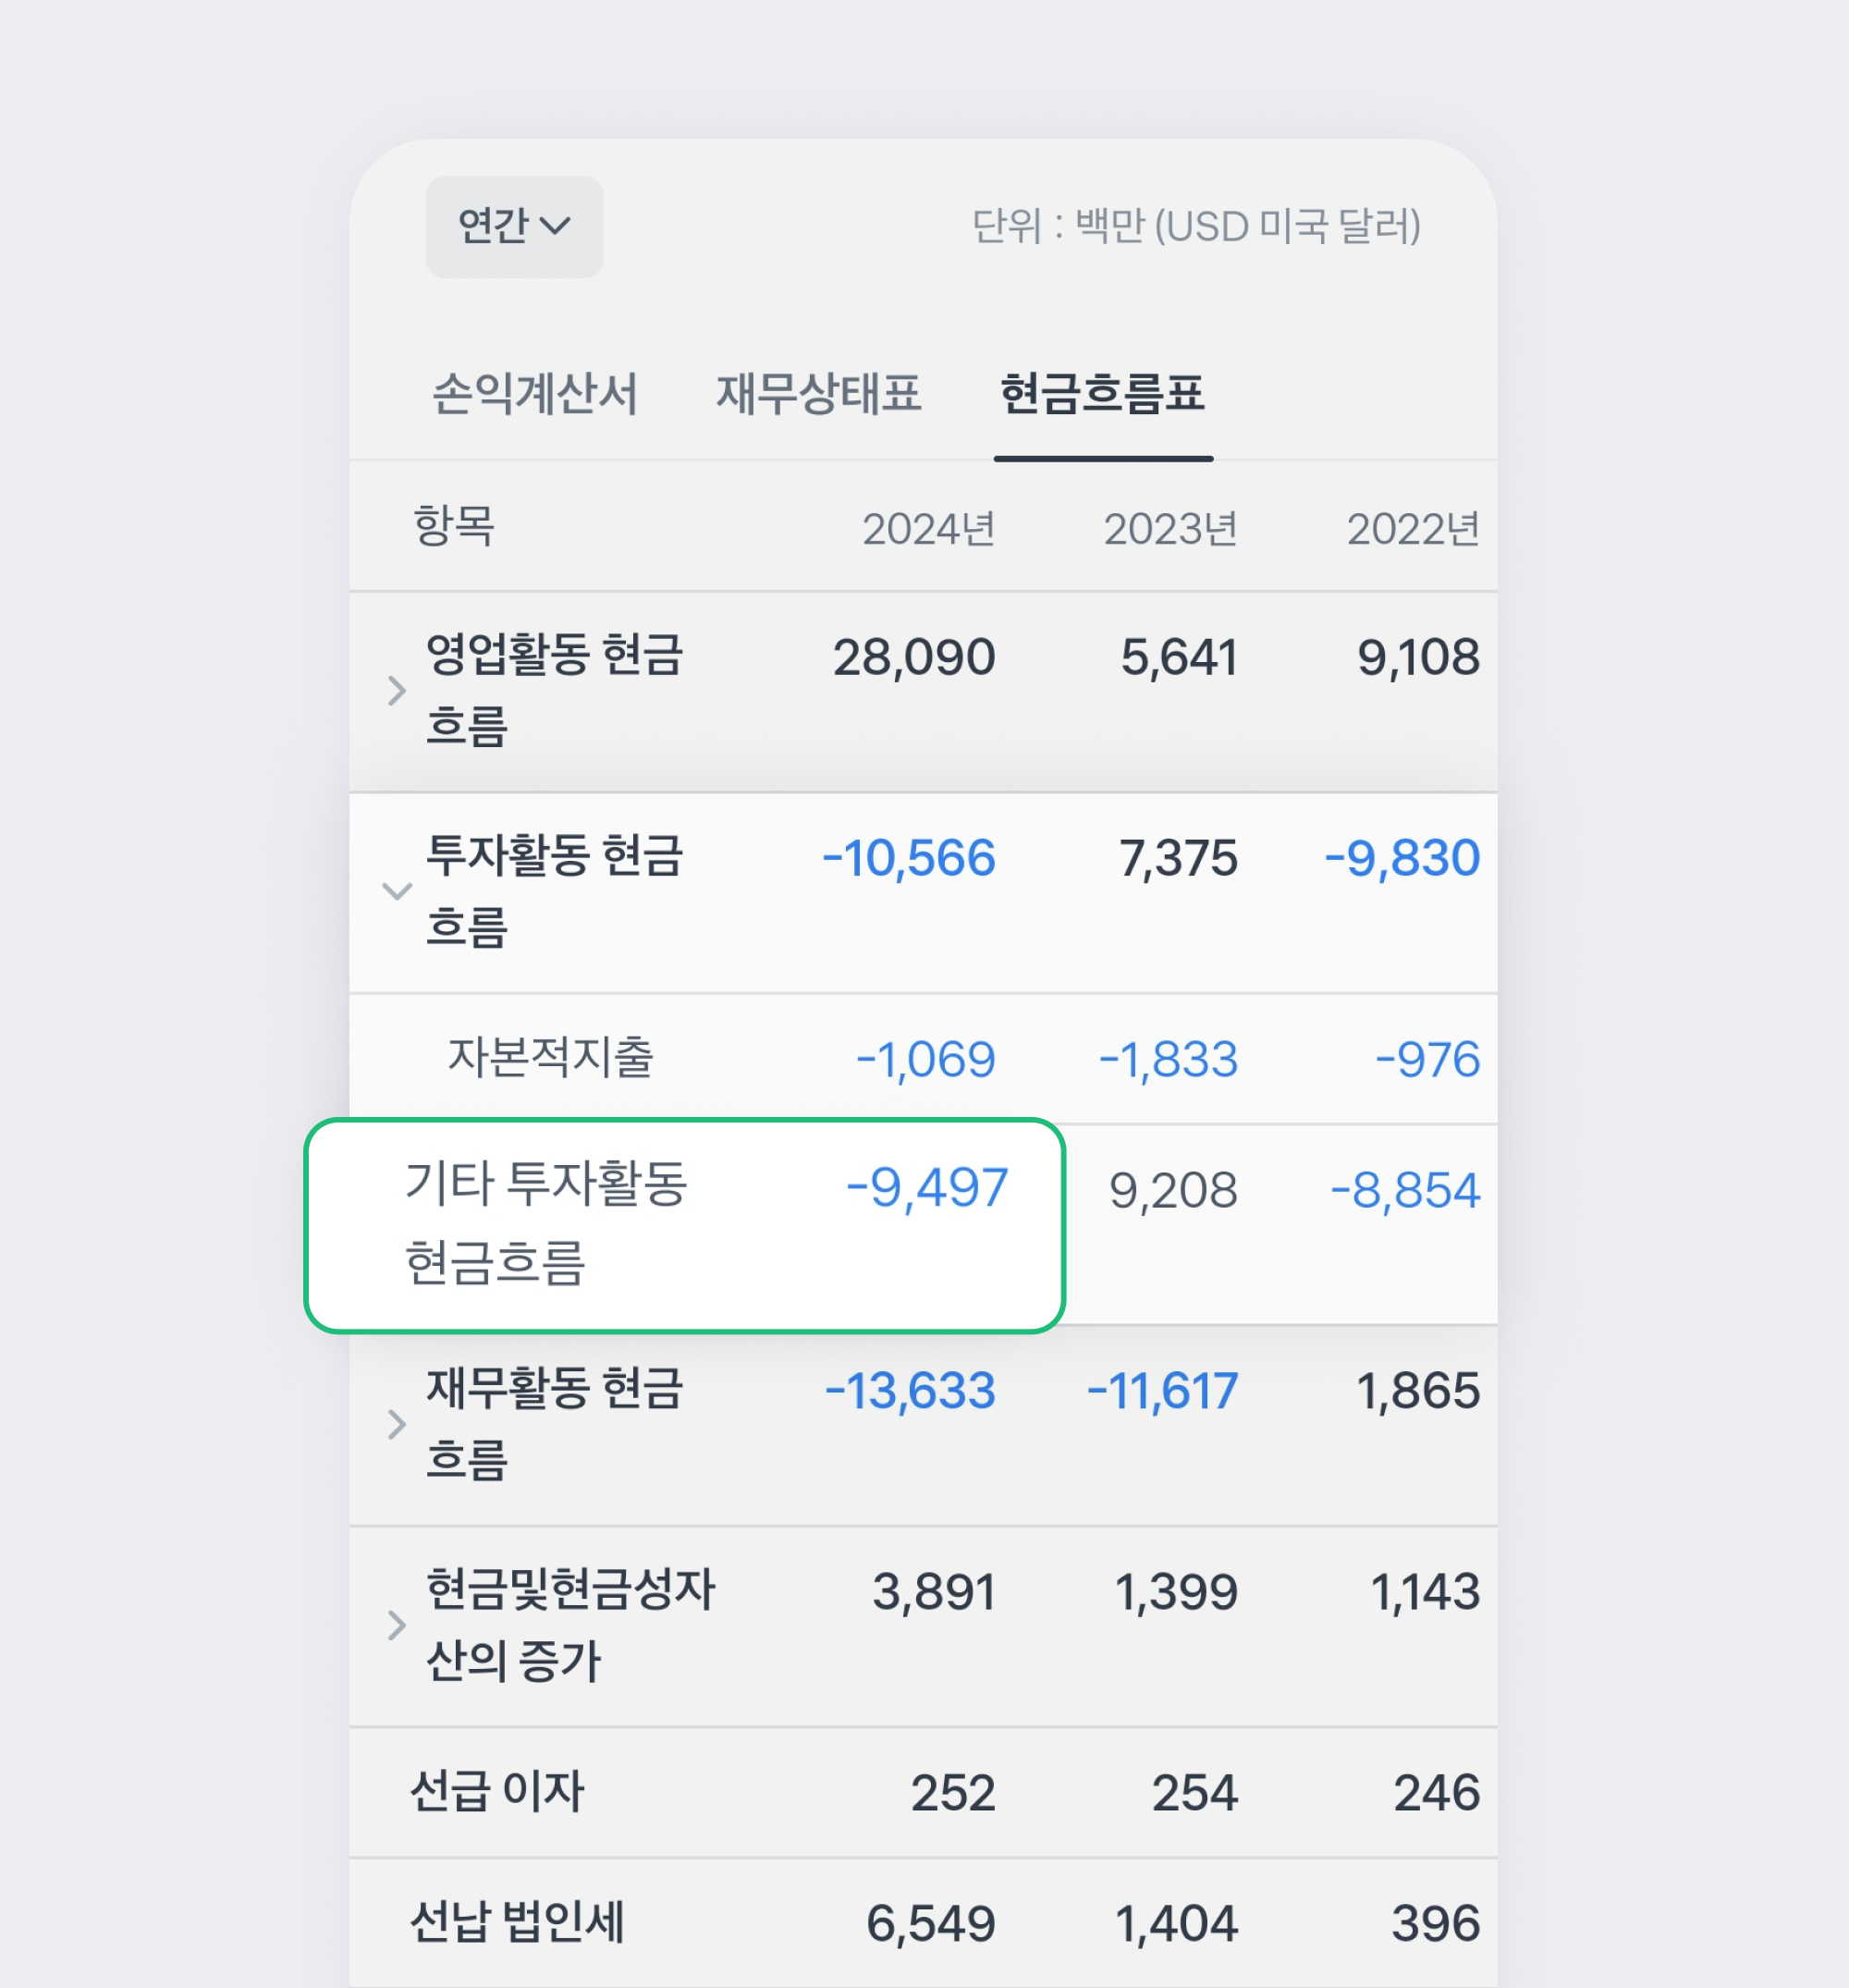The width and height of the screenshot is (1849, 1988).
Task: Click the 2024년 column header
Action: tap(928, 527)
